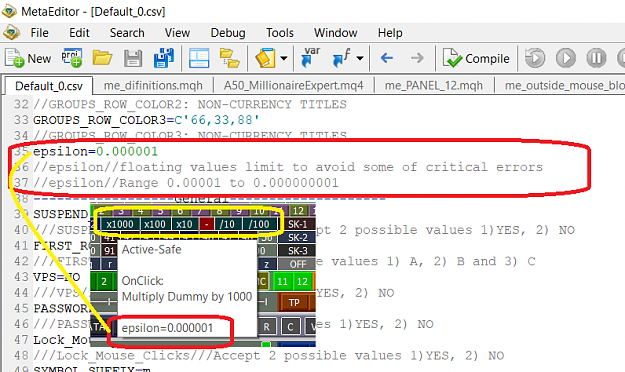The image size is (625, 372).
Task: Open the Search menu
Action: [127, 33]
